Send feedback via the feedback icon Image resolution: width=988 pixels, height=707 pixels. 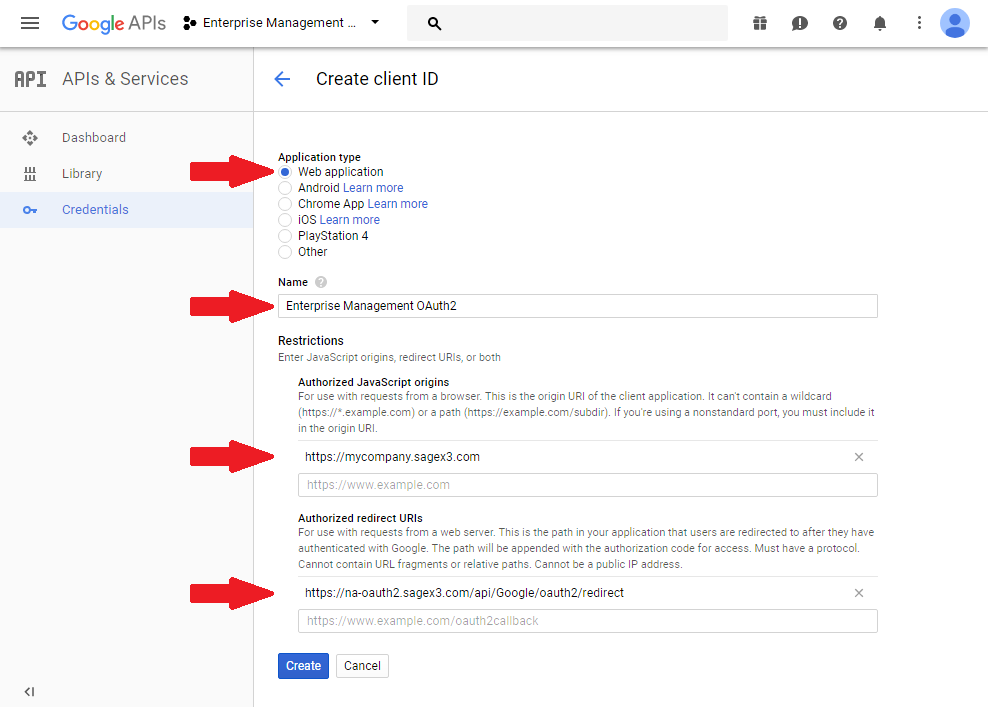800,22
